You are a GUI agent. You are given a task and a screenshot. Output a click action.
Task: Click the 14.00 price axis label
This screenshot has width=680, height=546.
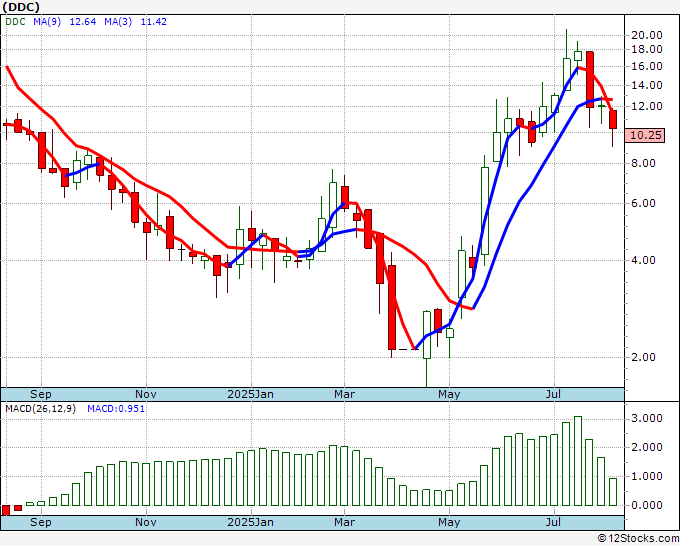tap(646, 85)
